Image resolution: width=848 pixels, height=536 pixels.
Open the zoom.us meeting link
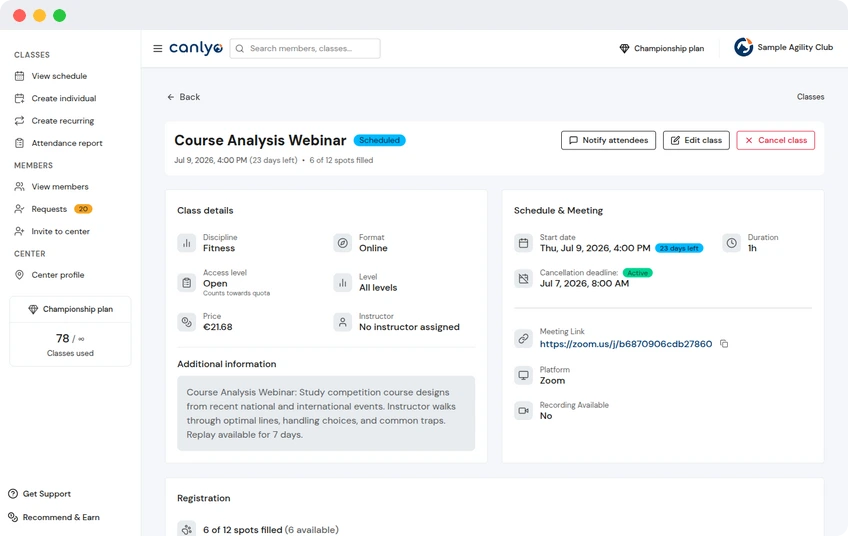point(626,343)
